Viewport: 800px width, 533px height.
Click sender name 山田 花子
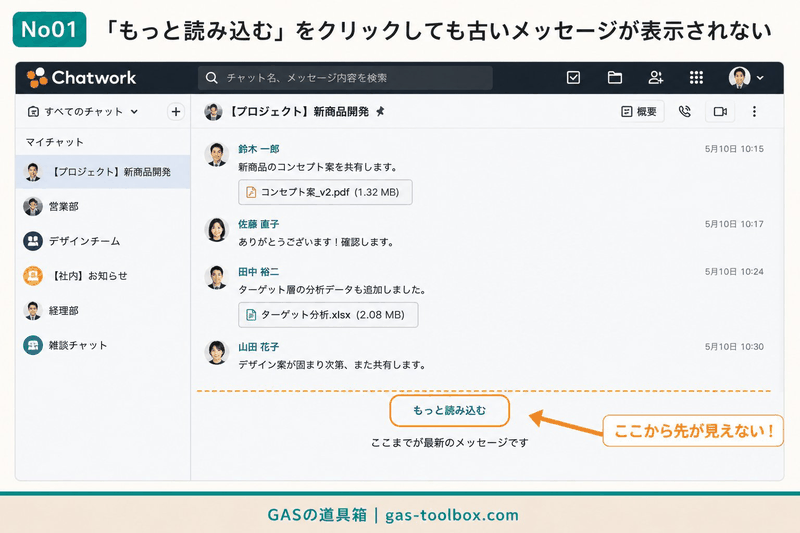[259, 347]
